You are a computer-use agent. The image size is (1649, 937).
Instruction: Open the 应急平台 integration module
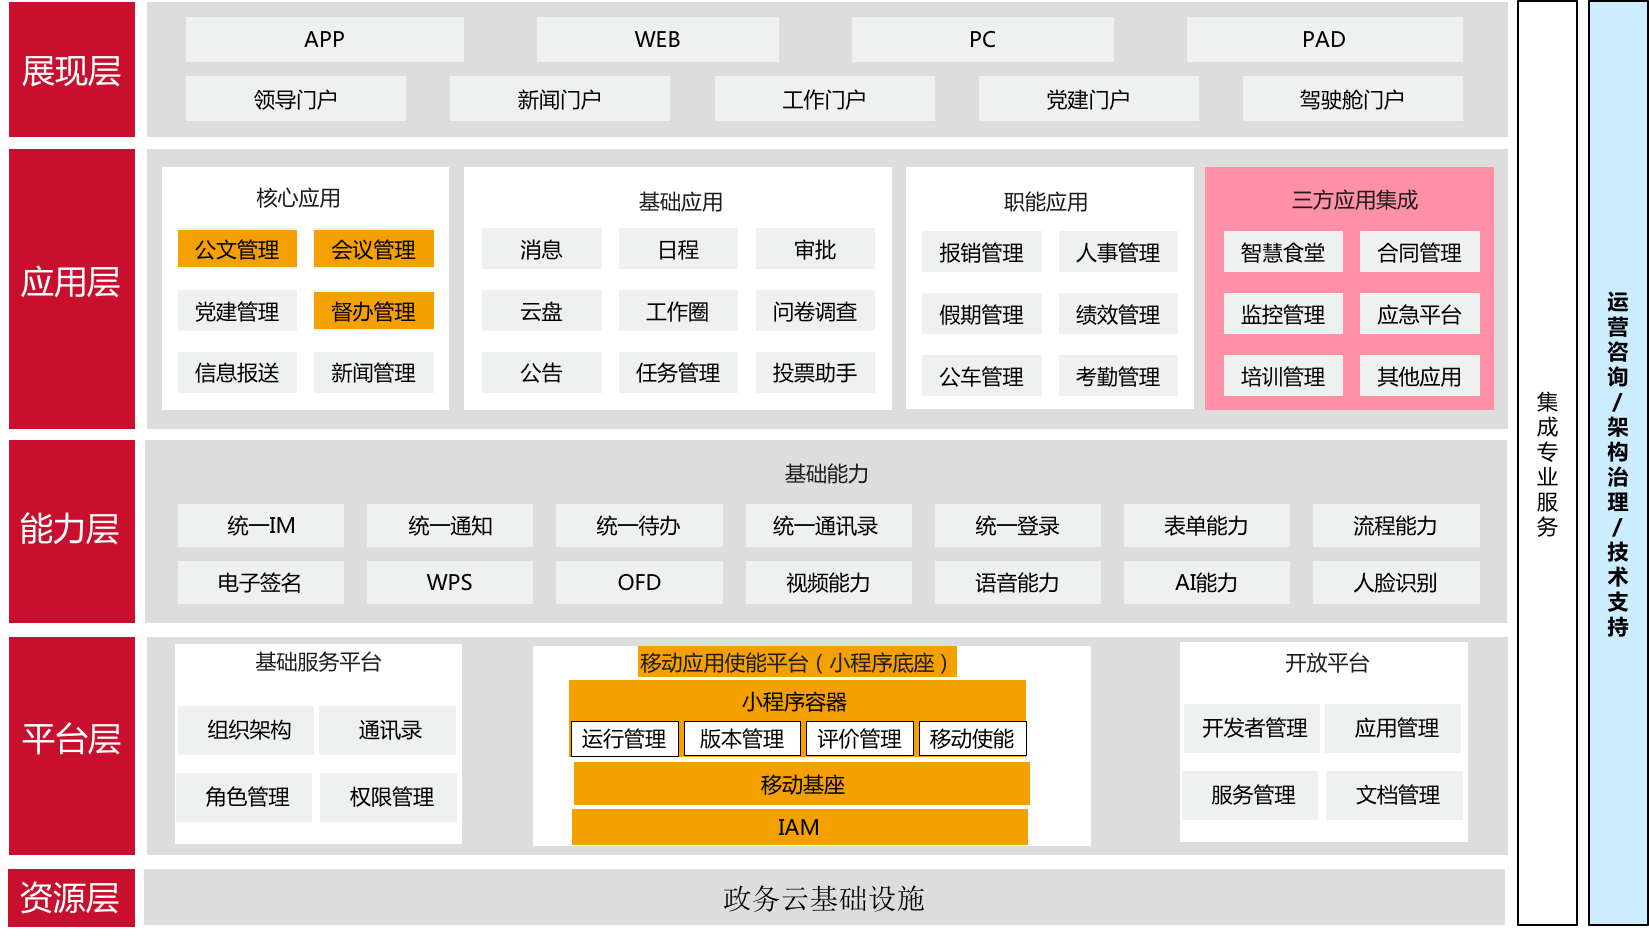pyautogui.click(x=1419, y=313)
